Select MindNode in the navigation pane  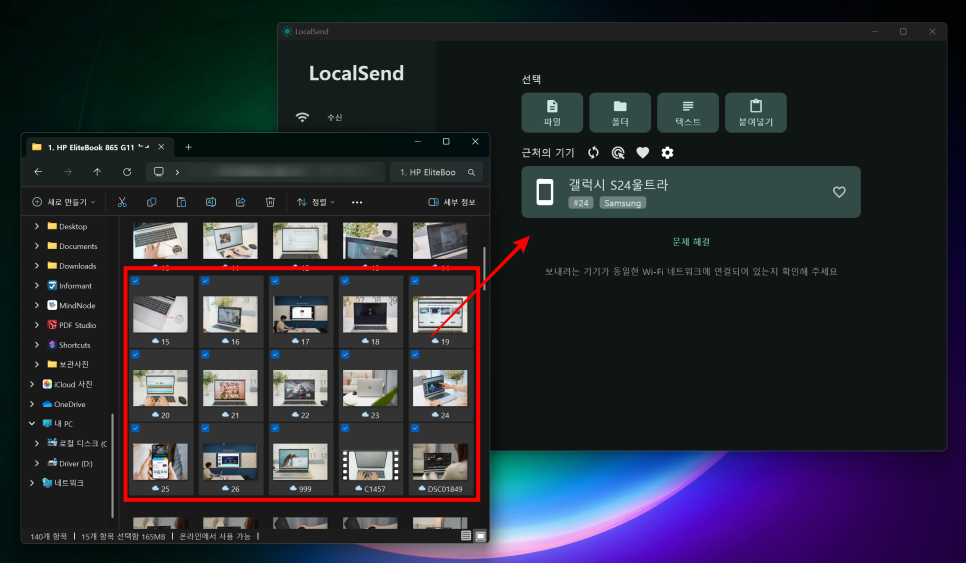click(x=71, y=306)
